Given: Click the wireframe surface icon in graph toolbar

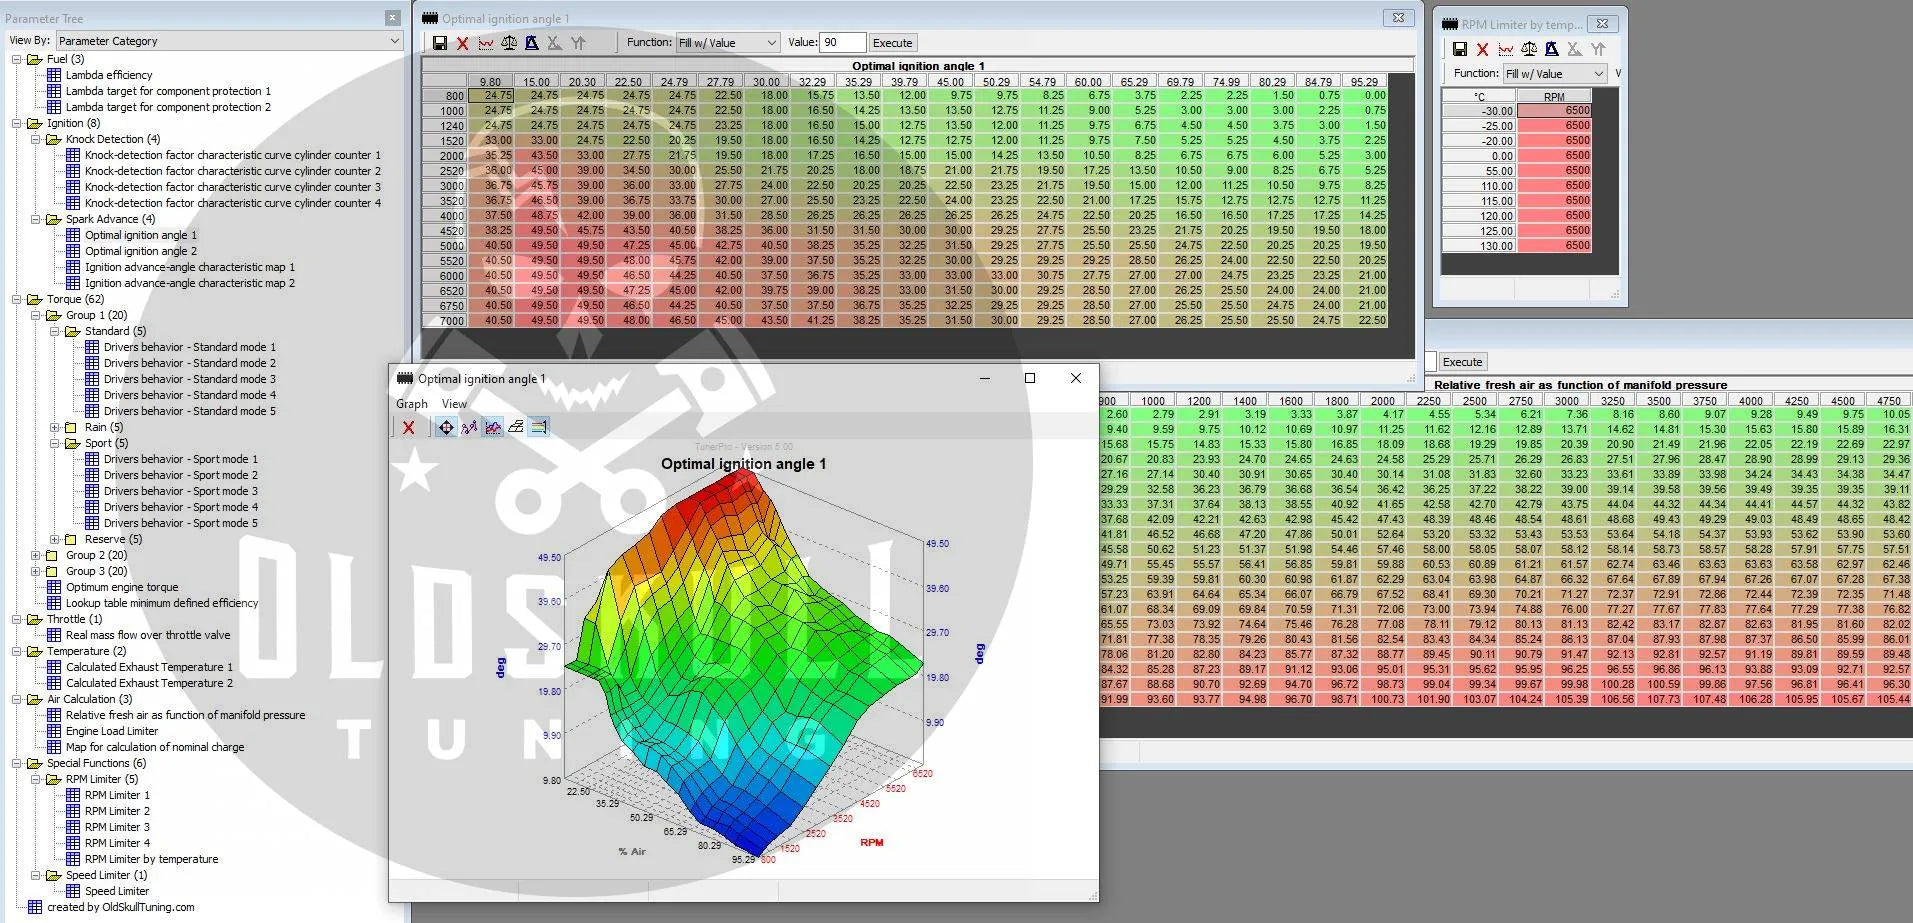Looking at the screenshot, I should tap(516, 428).
